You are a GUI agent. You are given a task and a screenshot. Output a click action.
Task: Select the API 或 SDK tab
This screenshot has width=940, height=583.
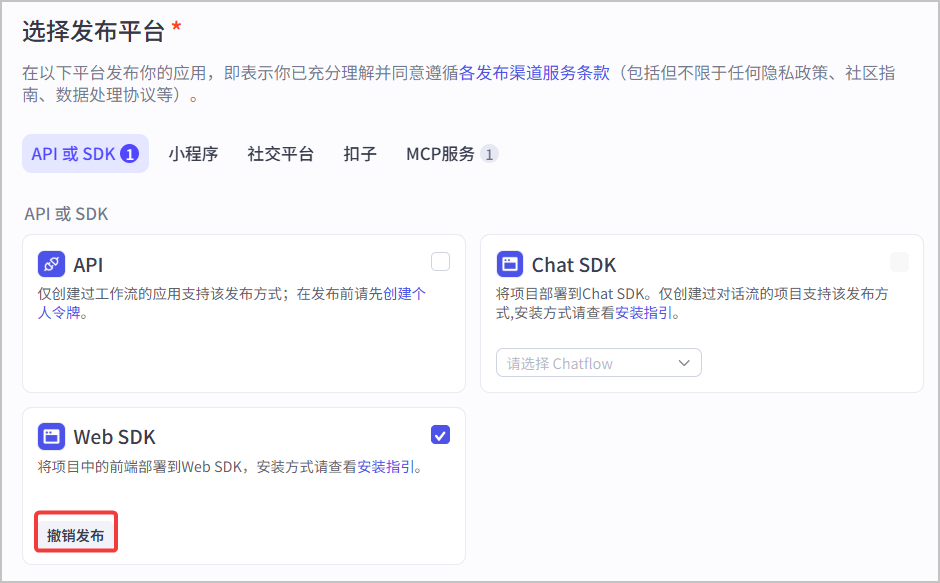(x=85, y=154)
